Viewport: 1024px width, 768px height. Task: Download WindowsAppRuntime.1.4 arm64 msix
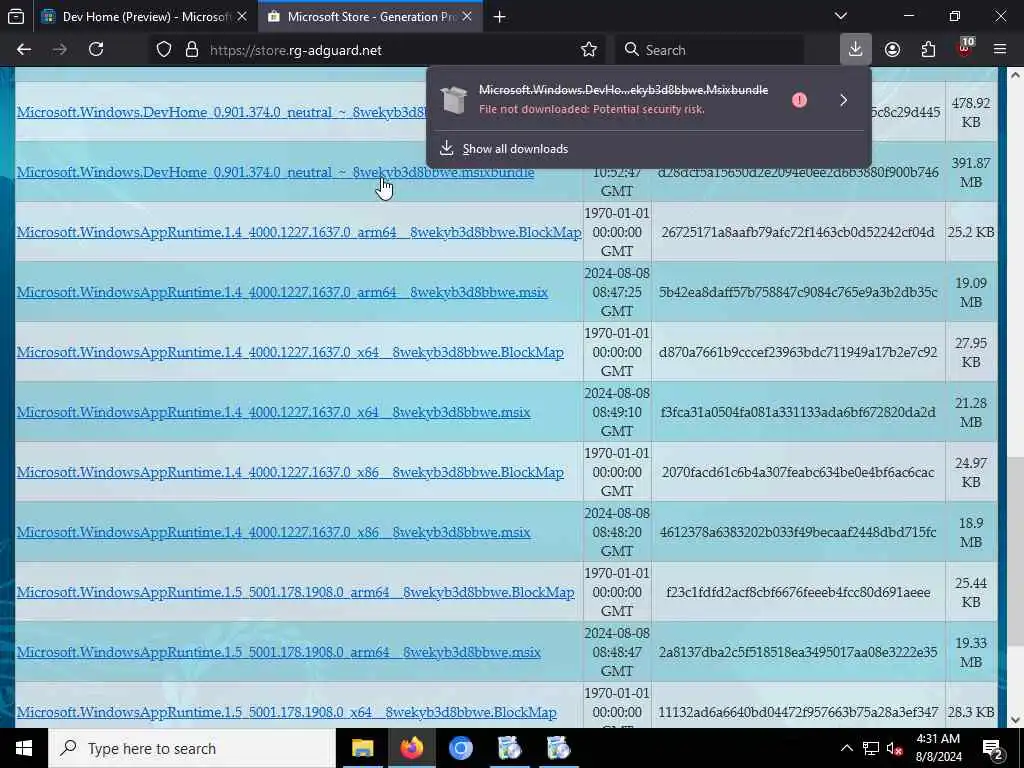pyautogui.click(x=282, y=293)
